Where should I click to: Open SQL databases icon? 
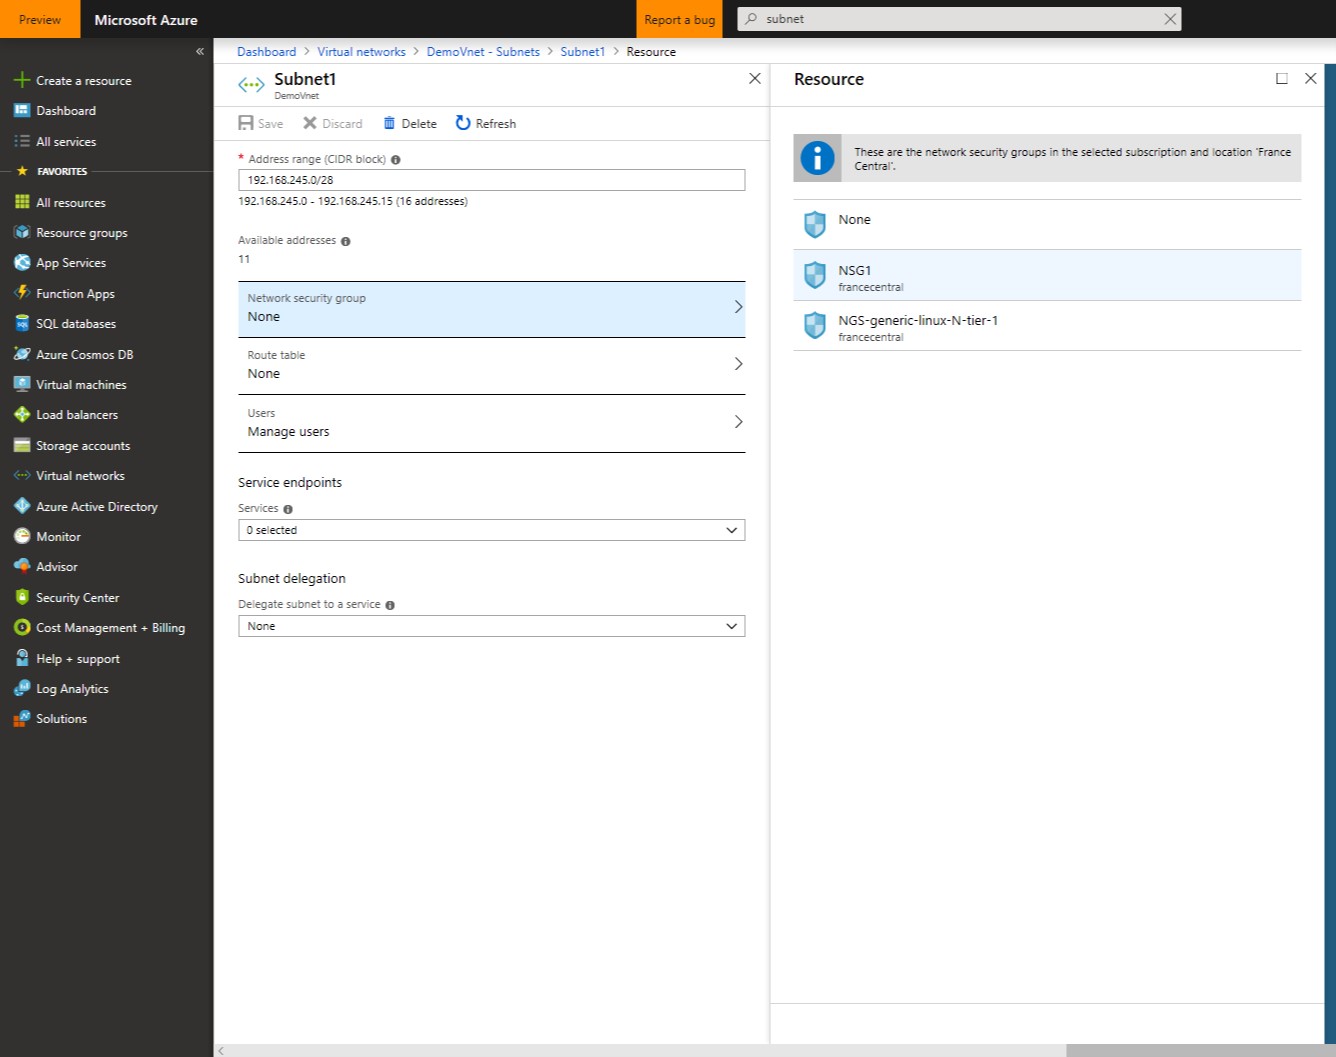point(22,324)
